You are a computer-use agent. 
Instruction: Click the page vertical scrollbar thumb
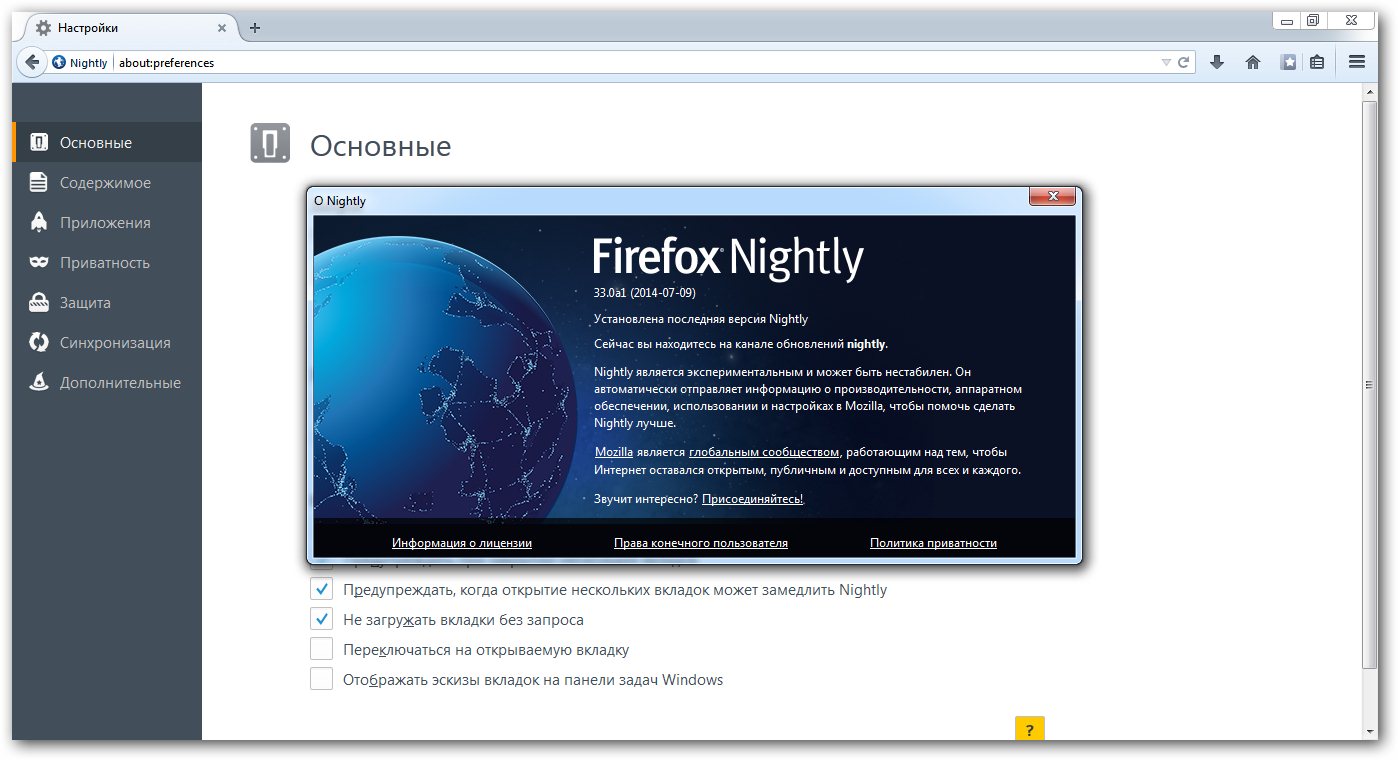pyautogui.click(x=1371, y=385)
